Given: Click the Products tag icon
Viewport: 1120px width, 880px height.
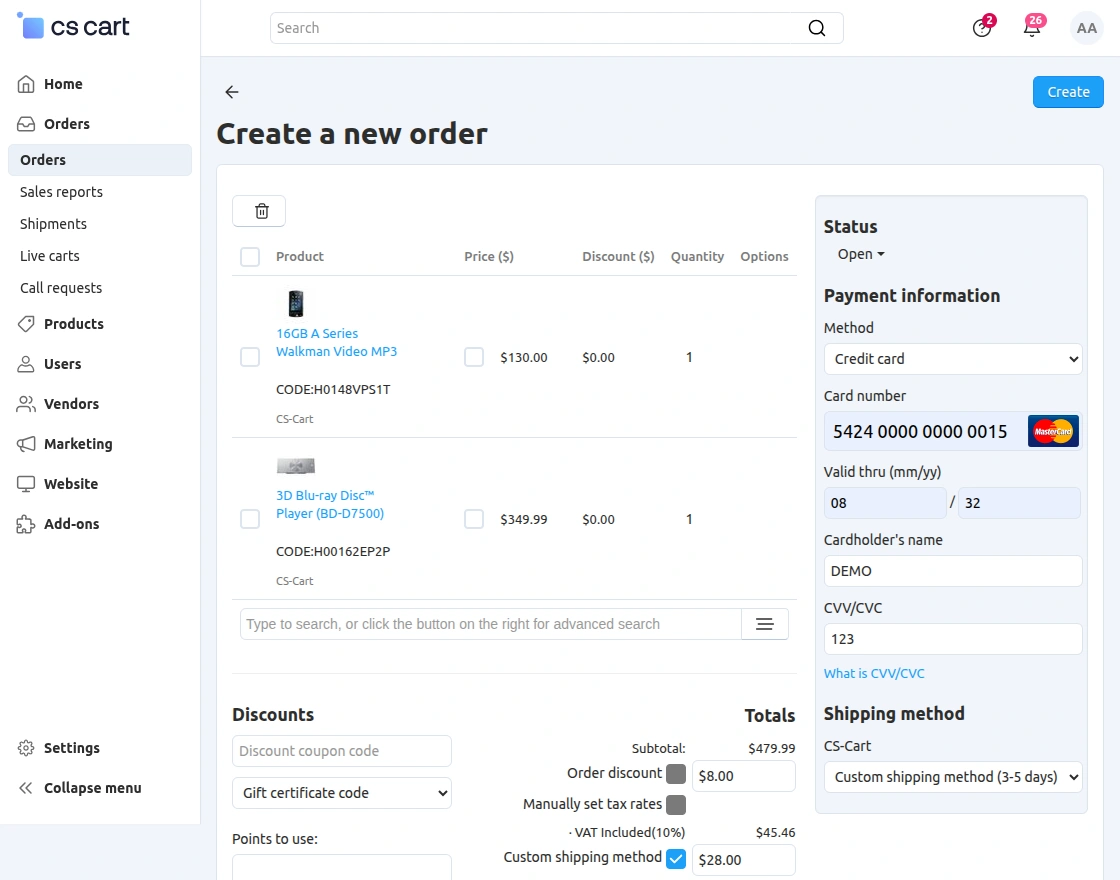Looking at the screenshot, I should coord(26,324).
